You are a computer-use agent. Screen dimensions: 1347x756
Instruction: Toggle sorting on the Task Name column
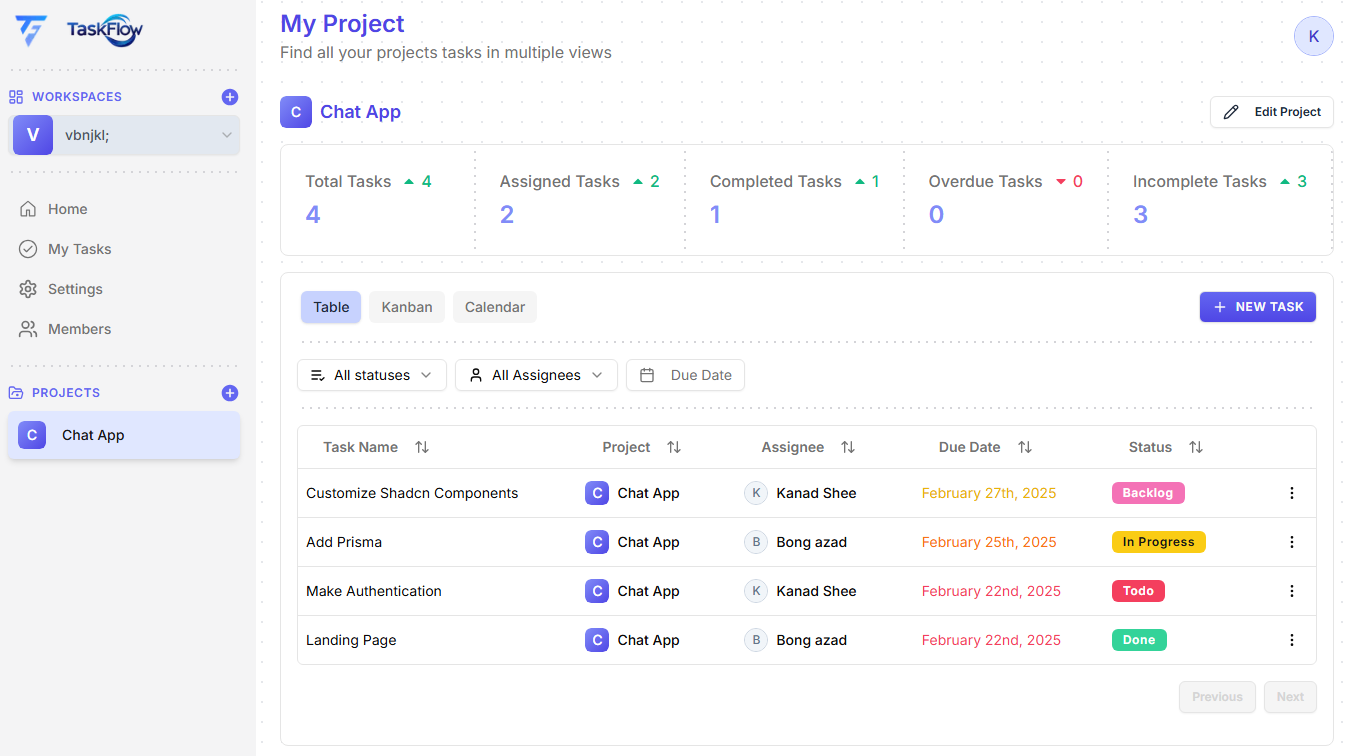click(421, 447)
